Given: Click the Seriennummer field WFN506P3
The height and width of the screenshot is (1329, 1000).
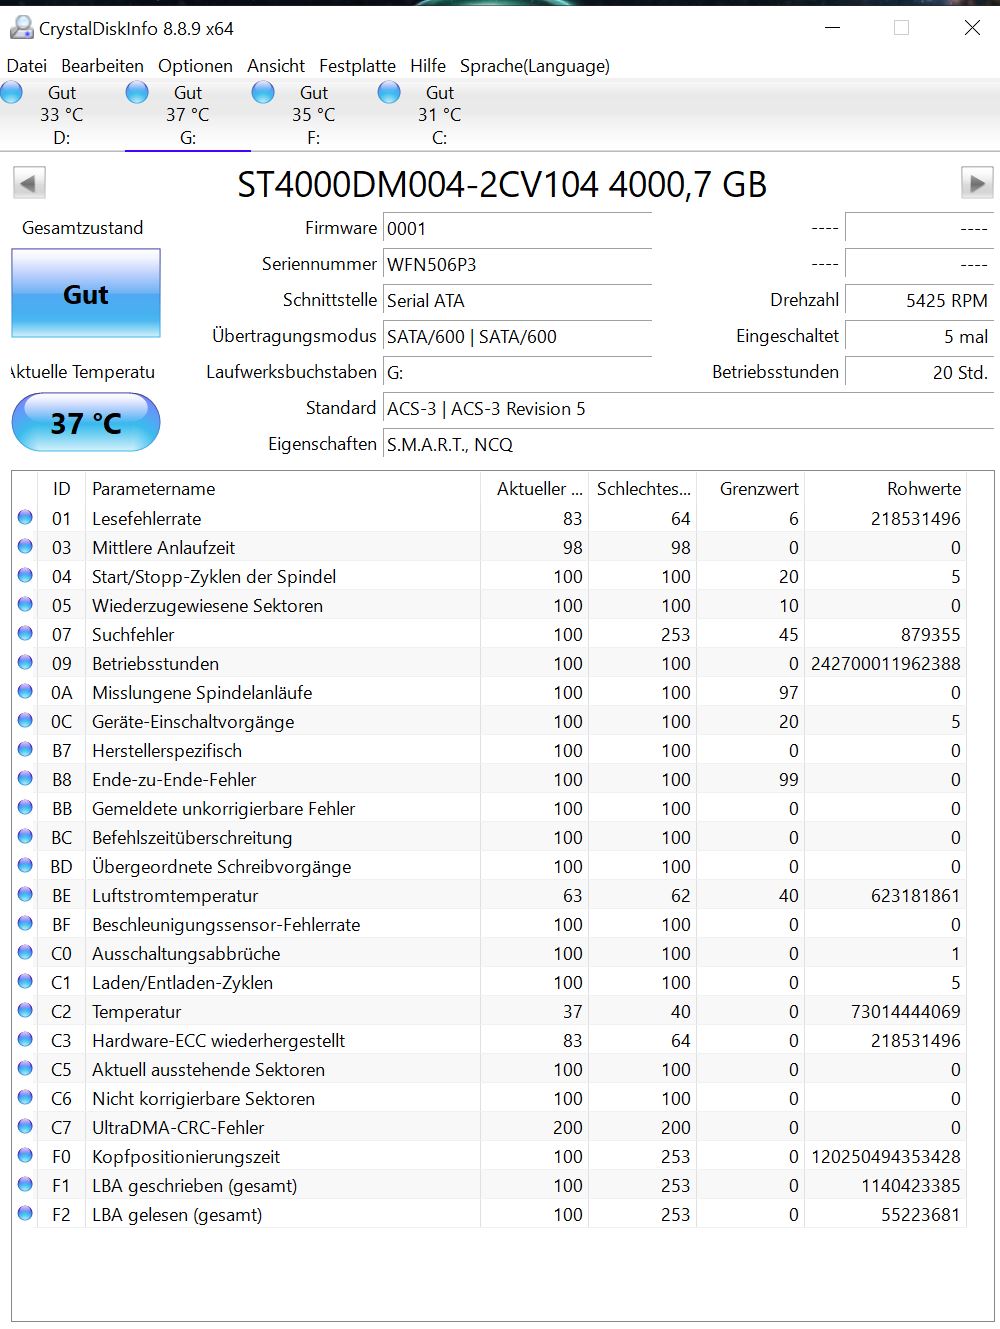Looking at the screenshot, I should pos(517,265).
